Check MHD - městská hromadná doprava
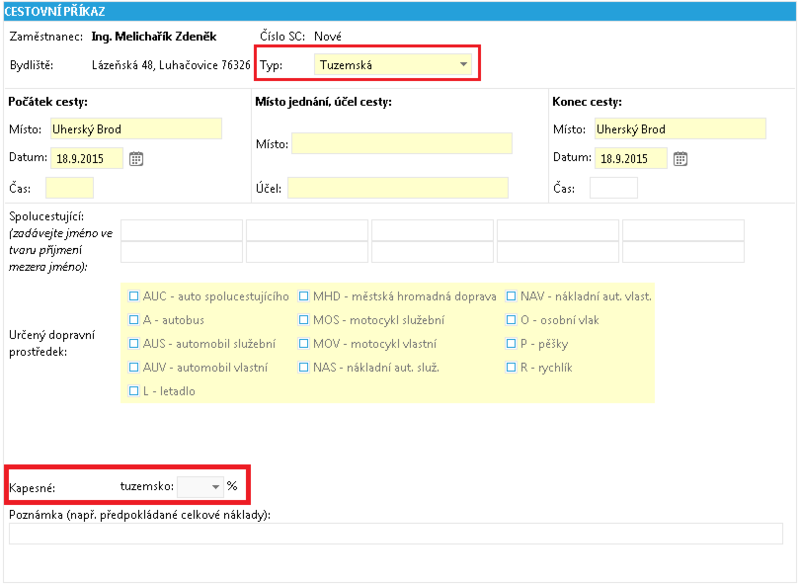The width and height of the screenshot is (800, 585). [304, 296]
